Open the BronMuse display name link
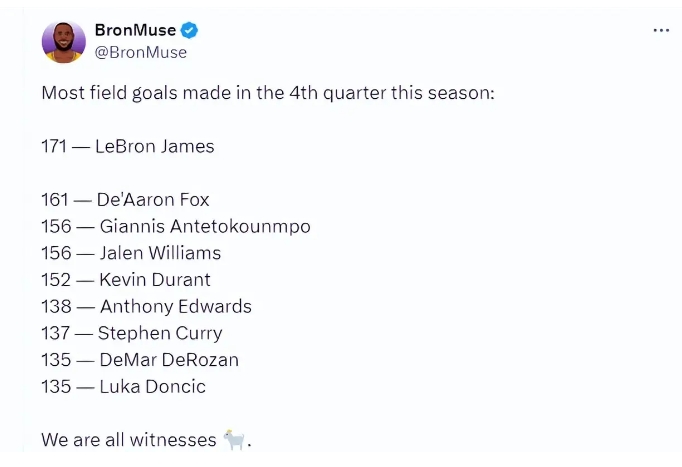 135,30
